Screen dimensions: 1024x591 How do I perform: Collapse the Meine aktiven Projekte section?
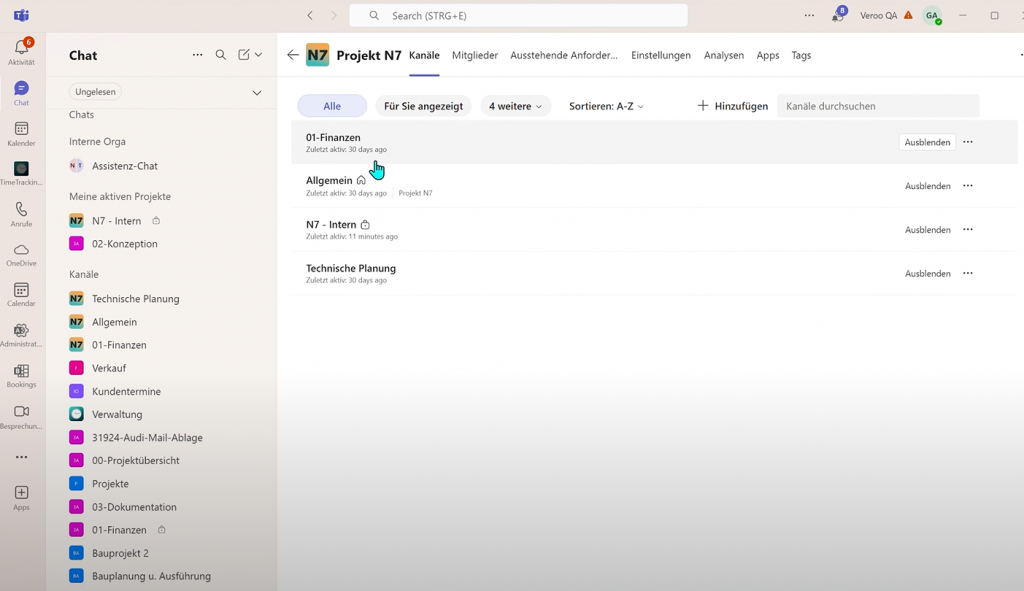click(120, 196)
